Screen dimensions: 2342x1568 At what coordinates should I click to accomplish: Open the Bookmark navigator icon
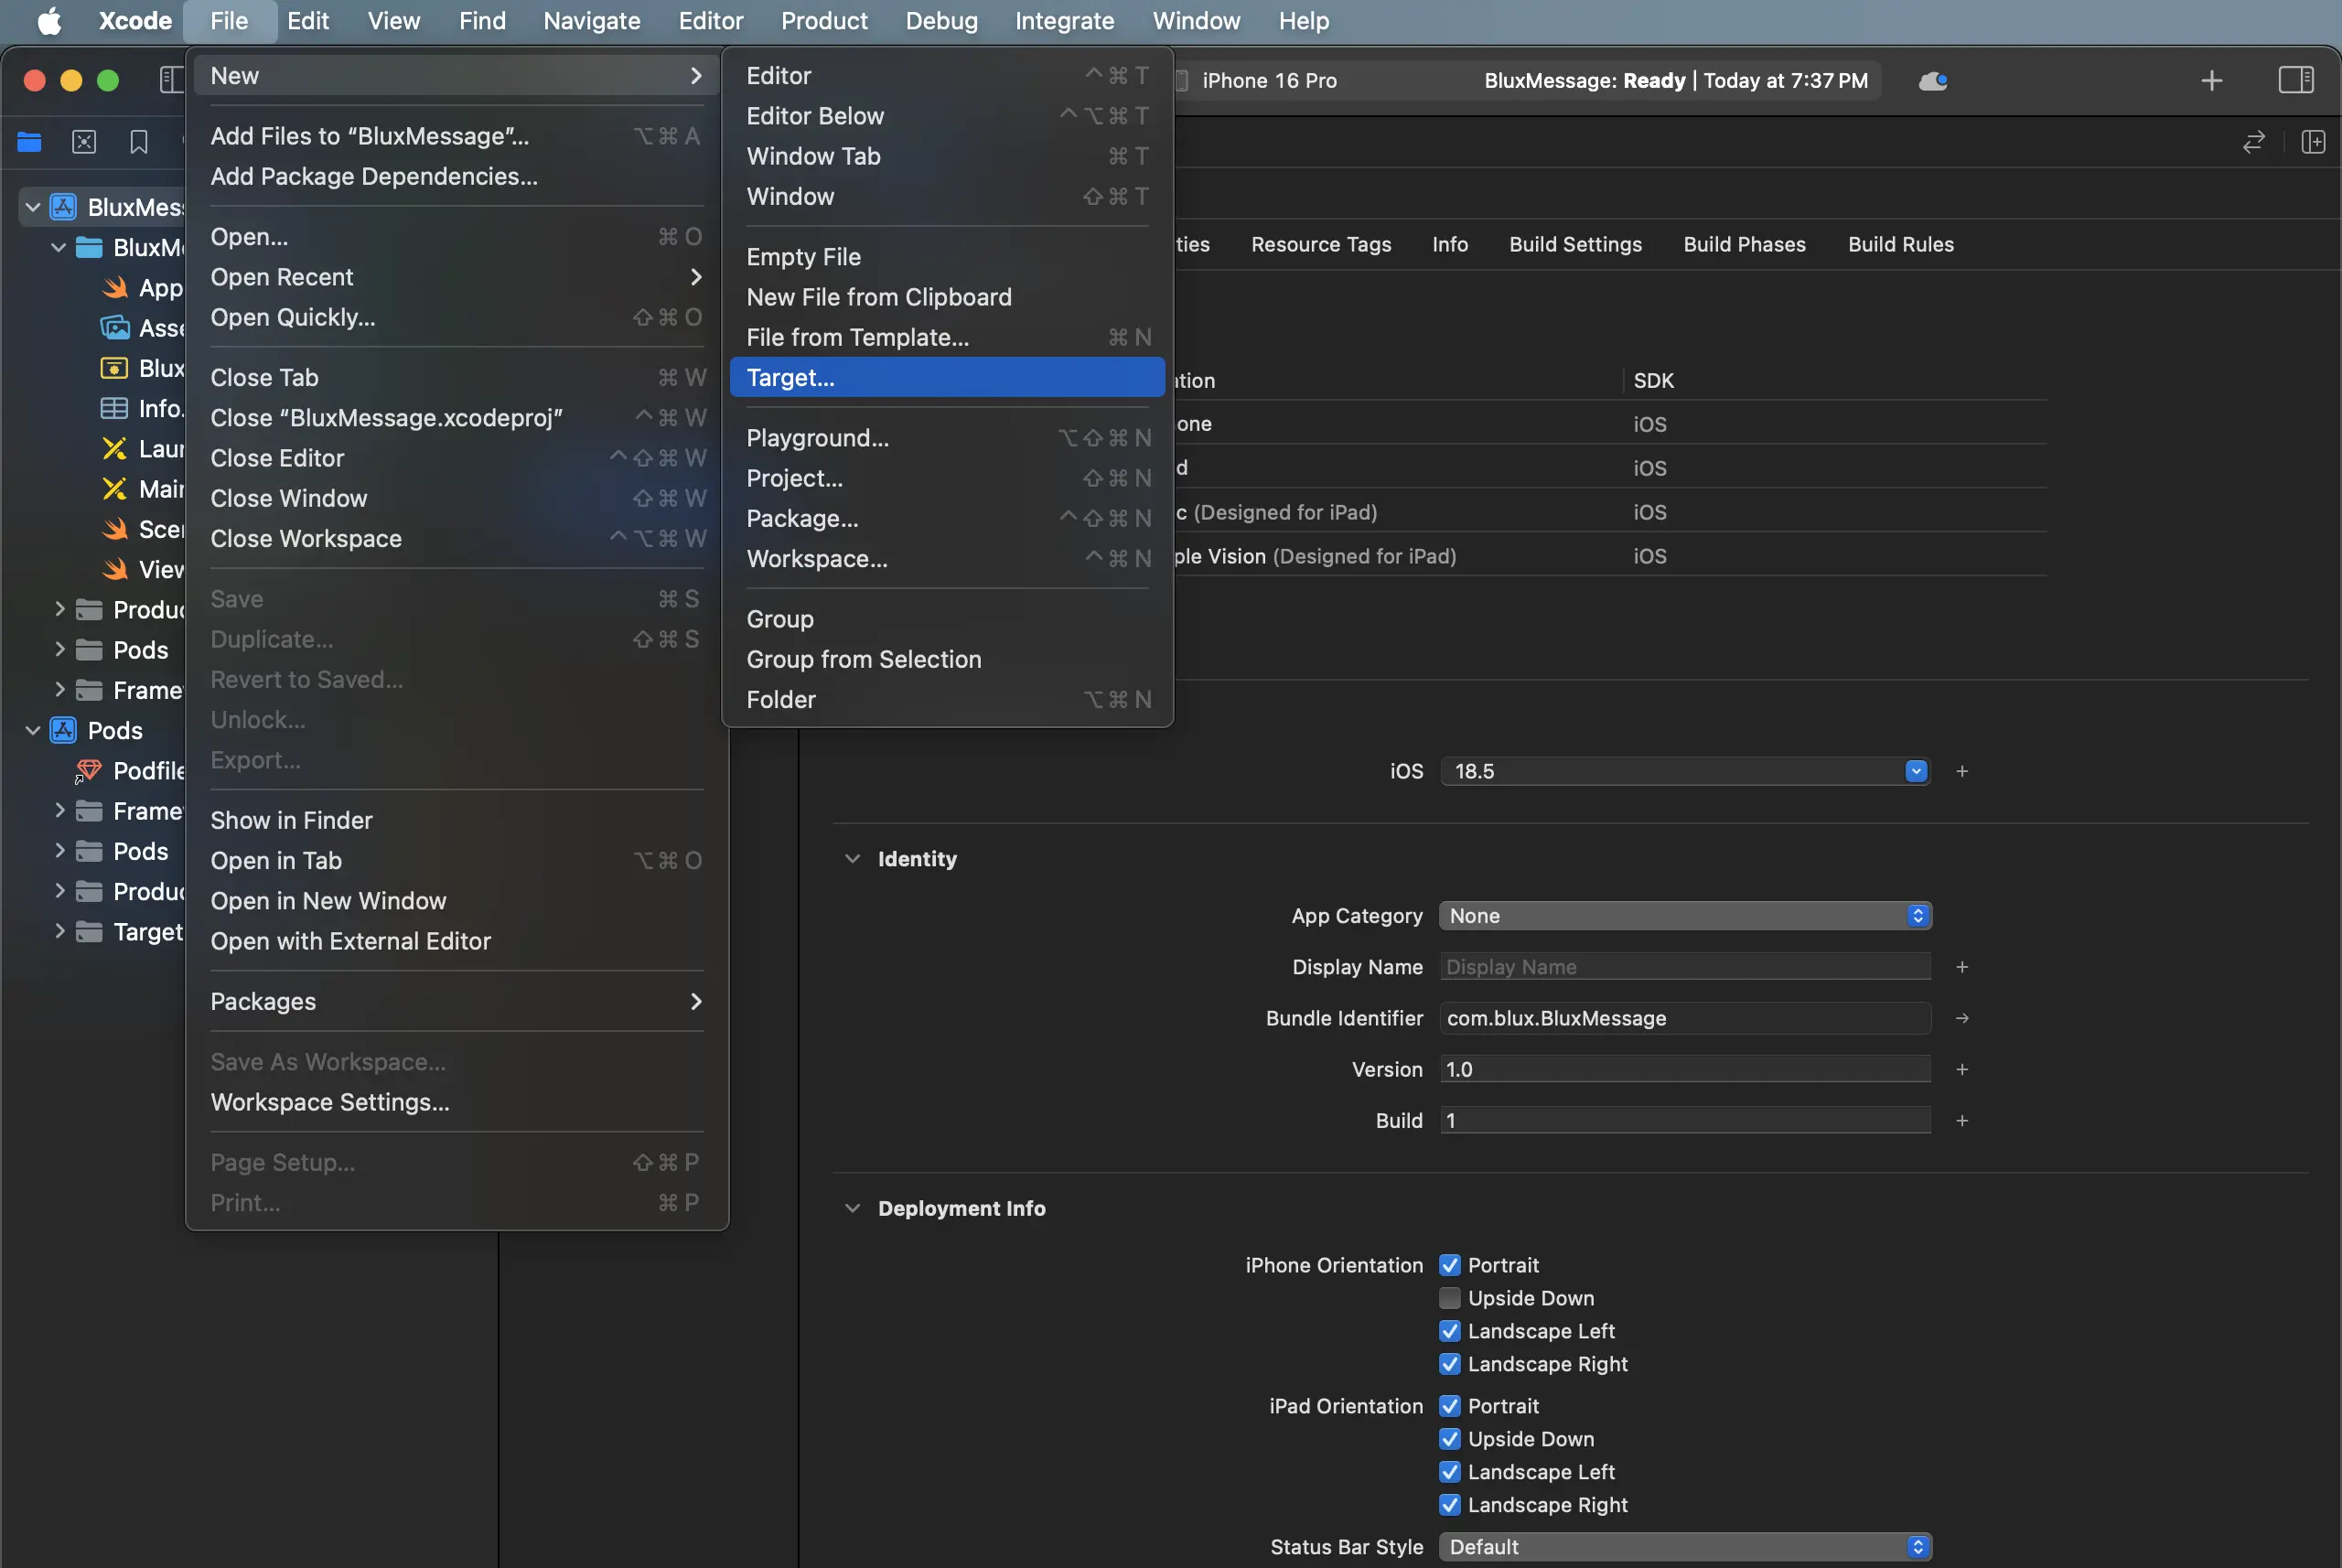139,142
